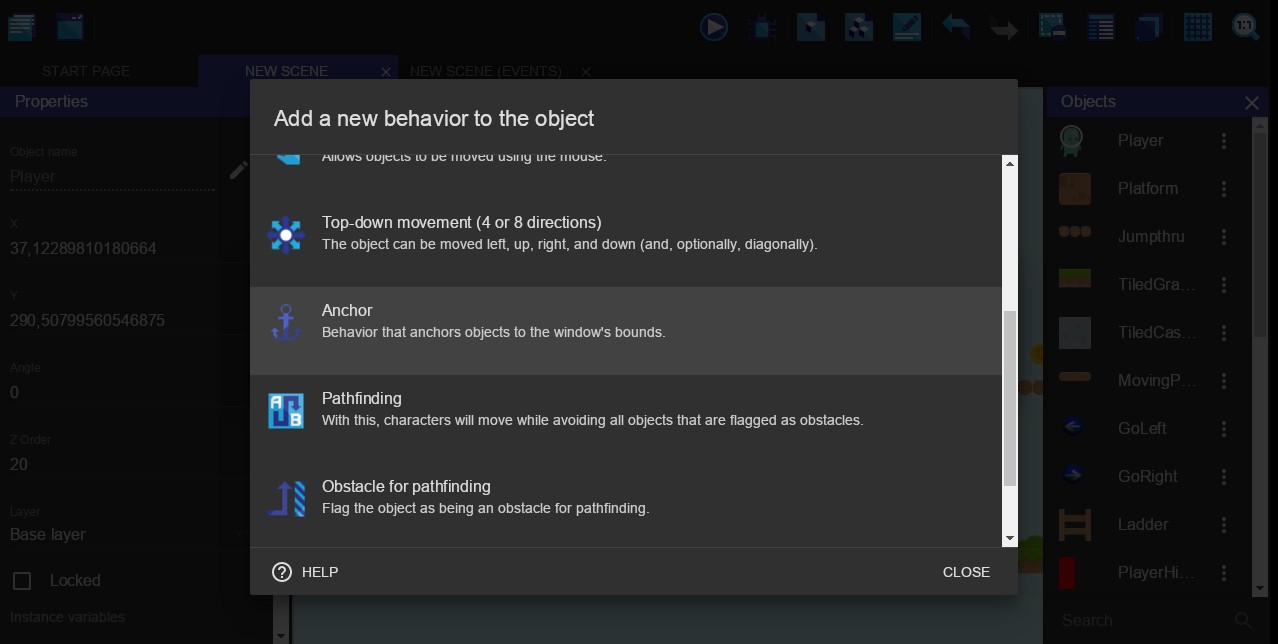
Task: Click the Y position value field
Action: (126, 321)
